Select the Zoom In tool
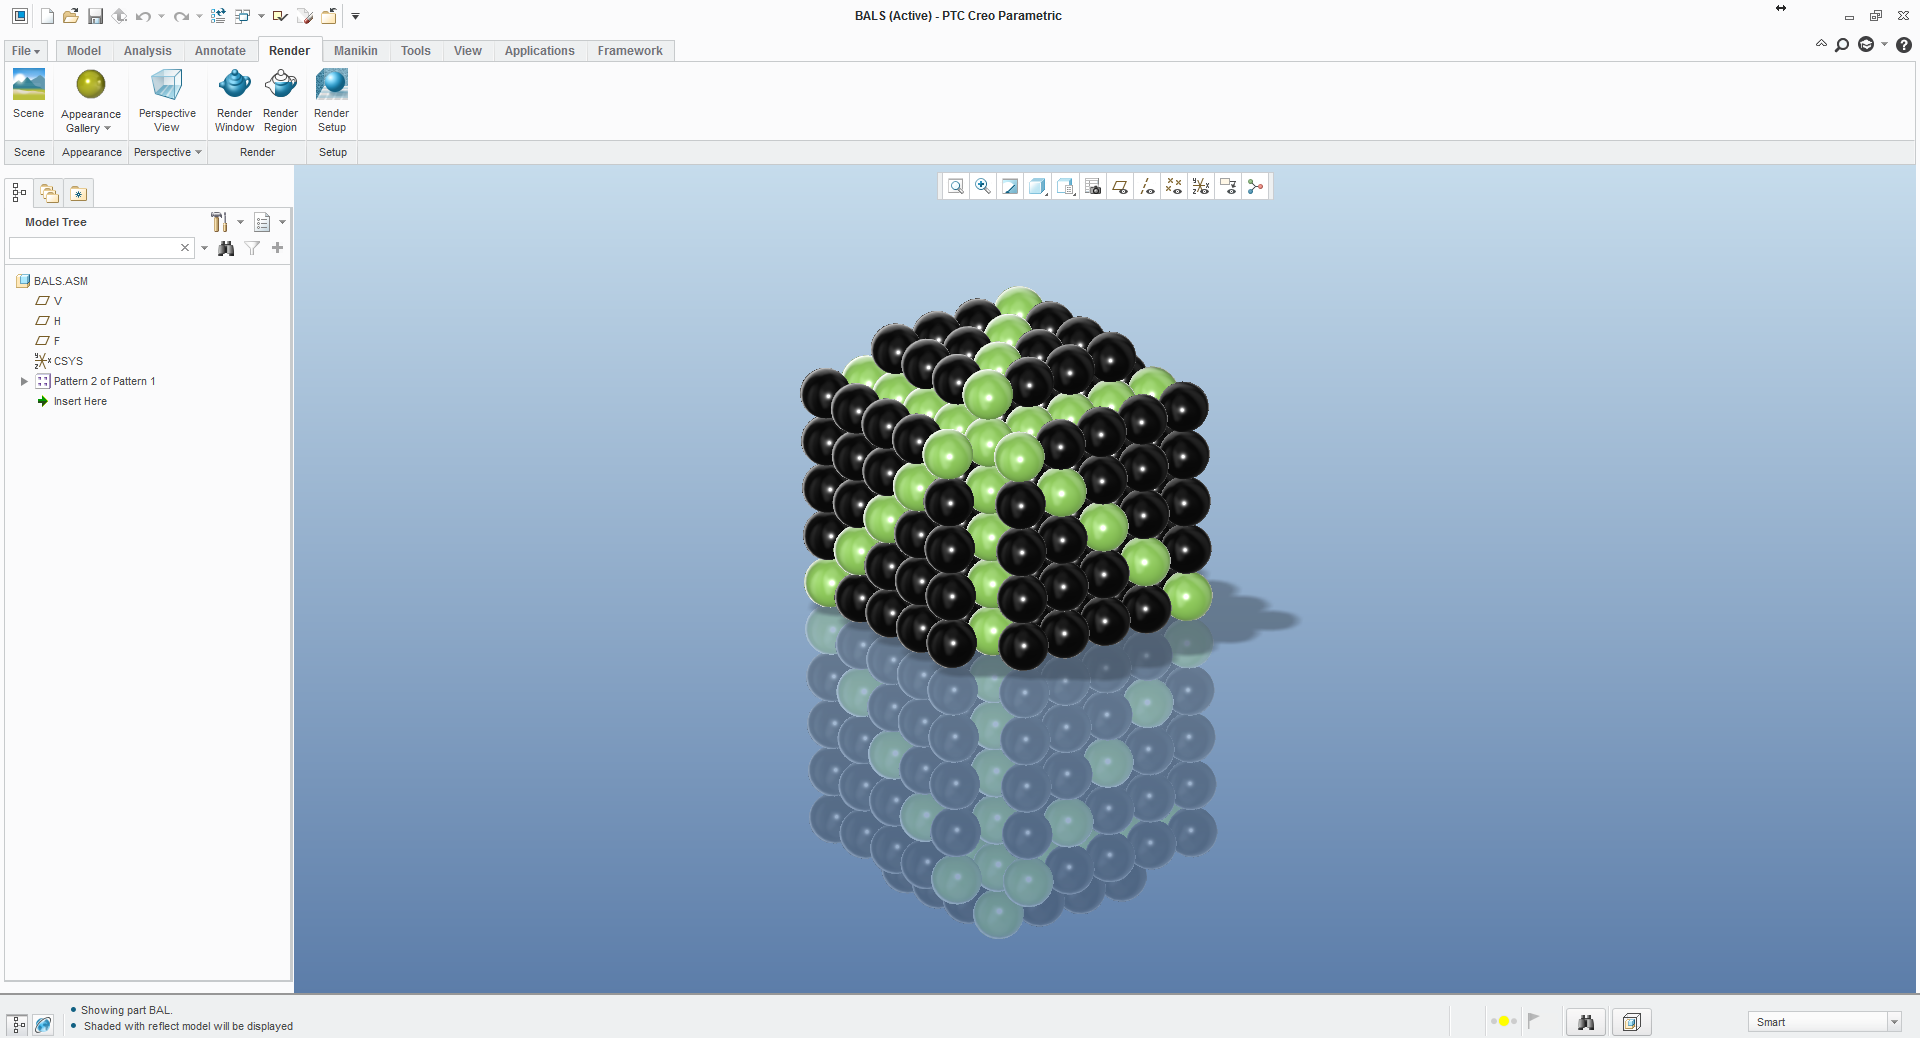Viewport: 1920px width, 1038px height. (x=982, y=186)
